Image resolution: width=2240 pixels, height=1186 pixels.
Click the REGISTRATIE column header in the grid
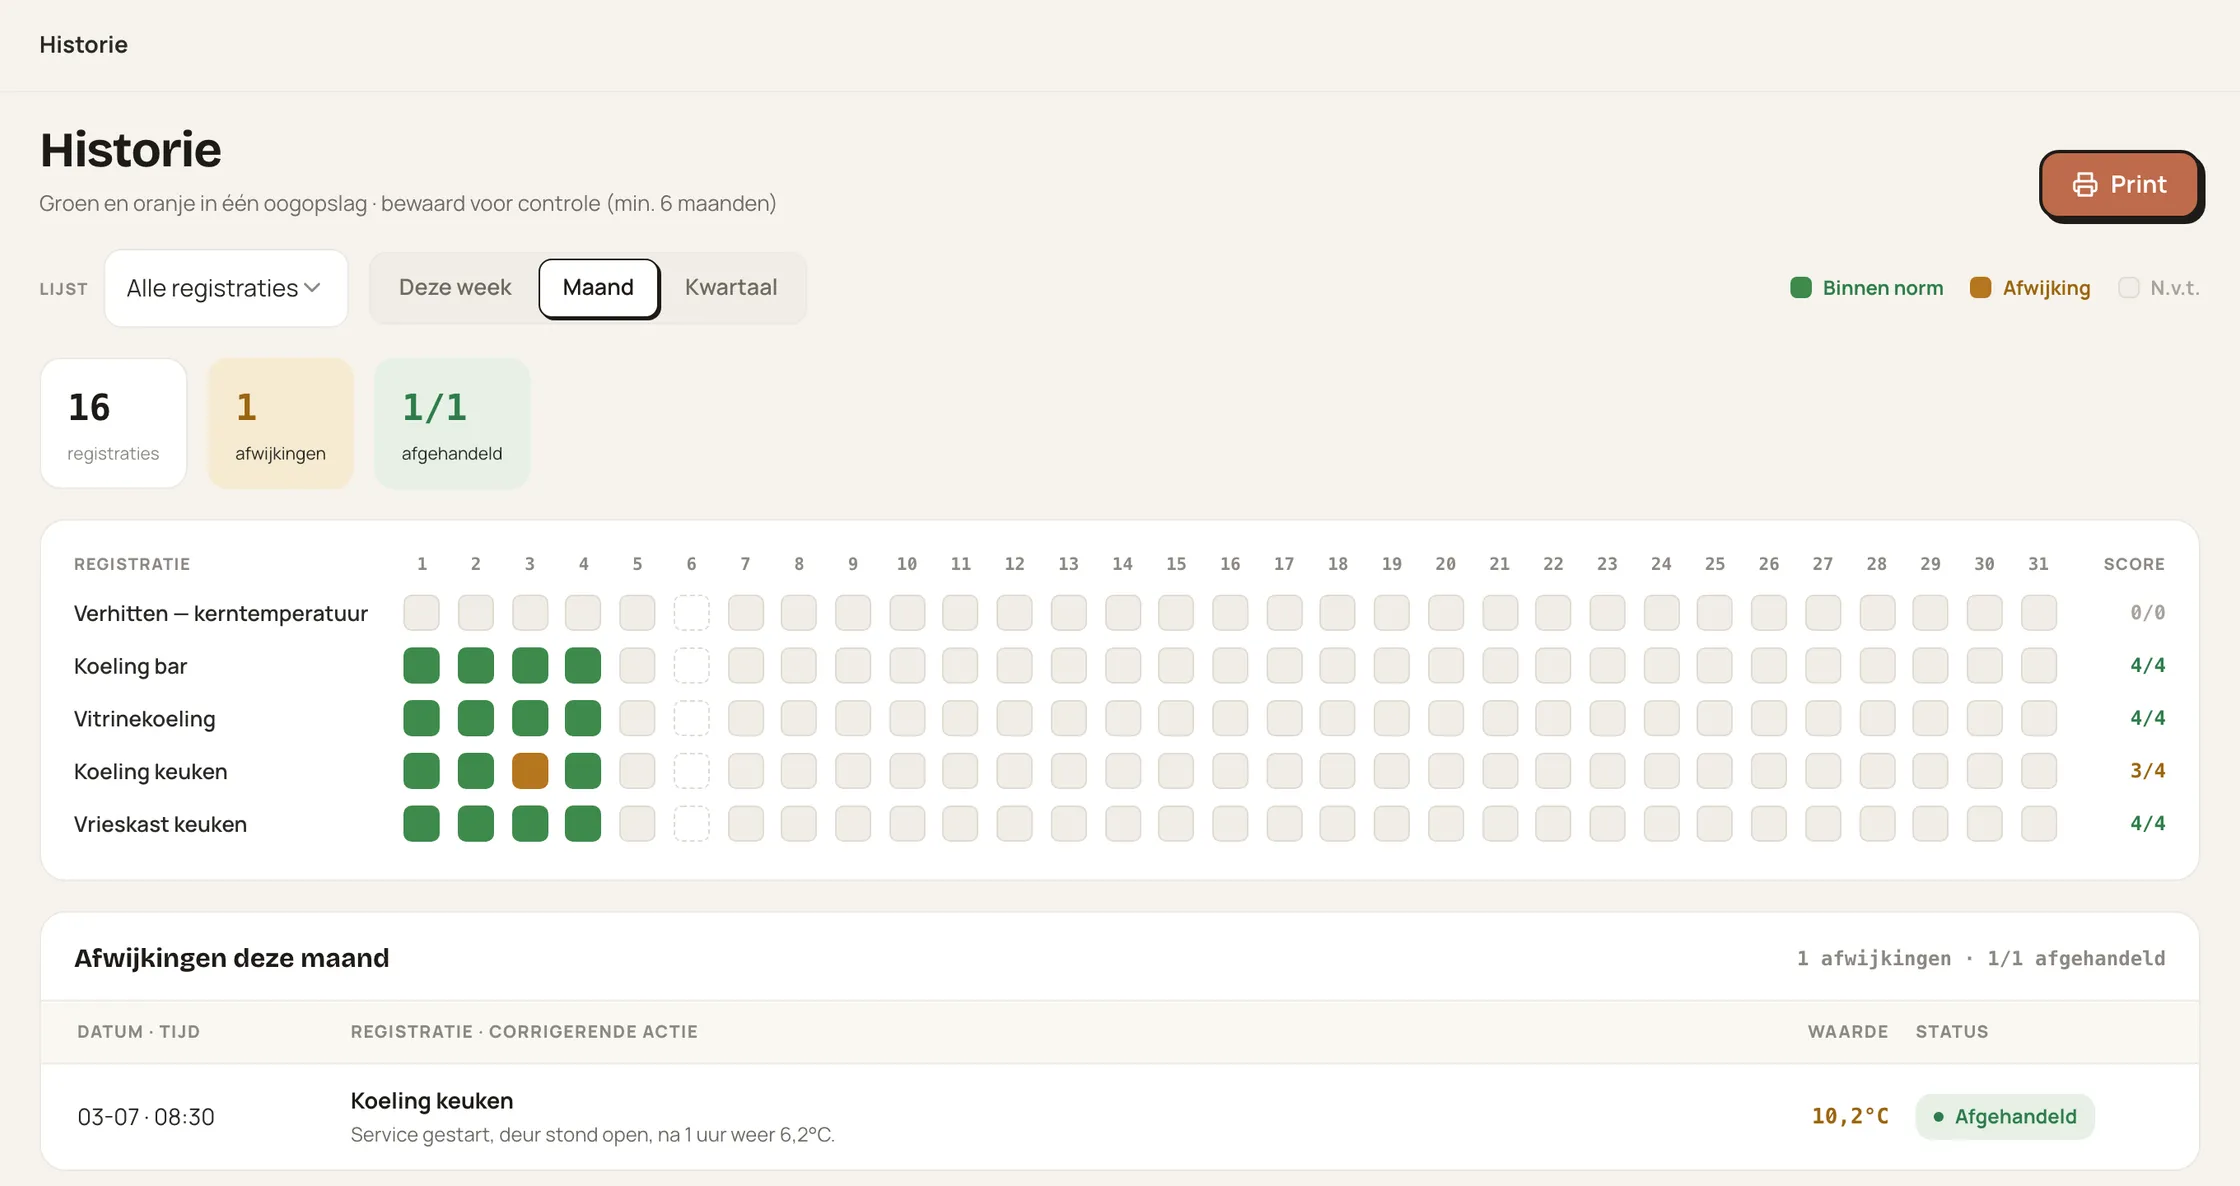tap(132, 564)
